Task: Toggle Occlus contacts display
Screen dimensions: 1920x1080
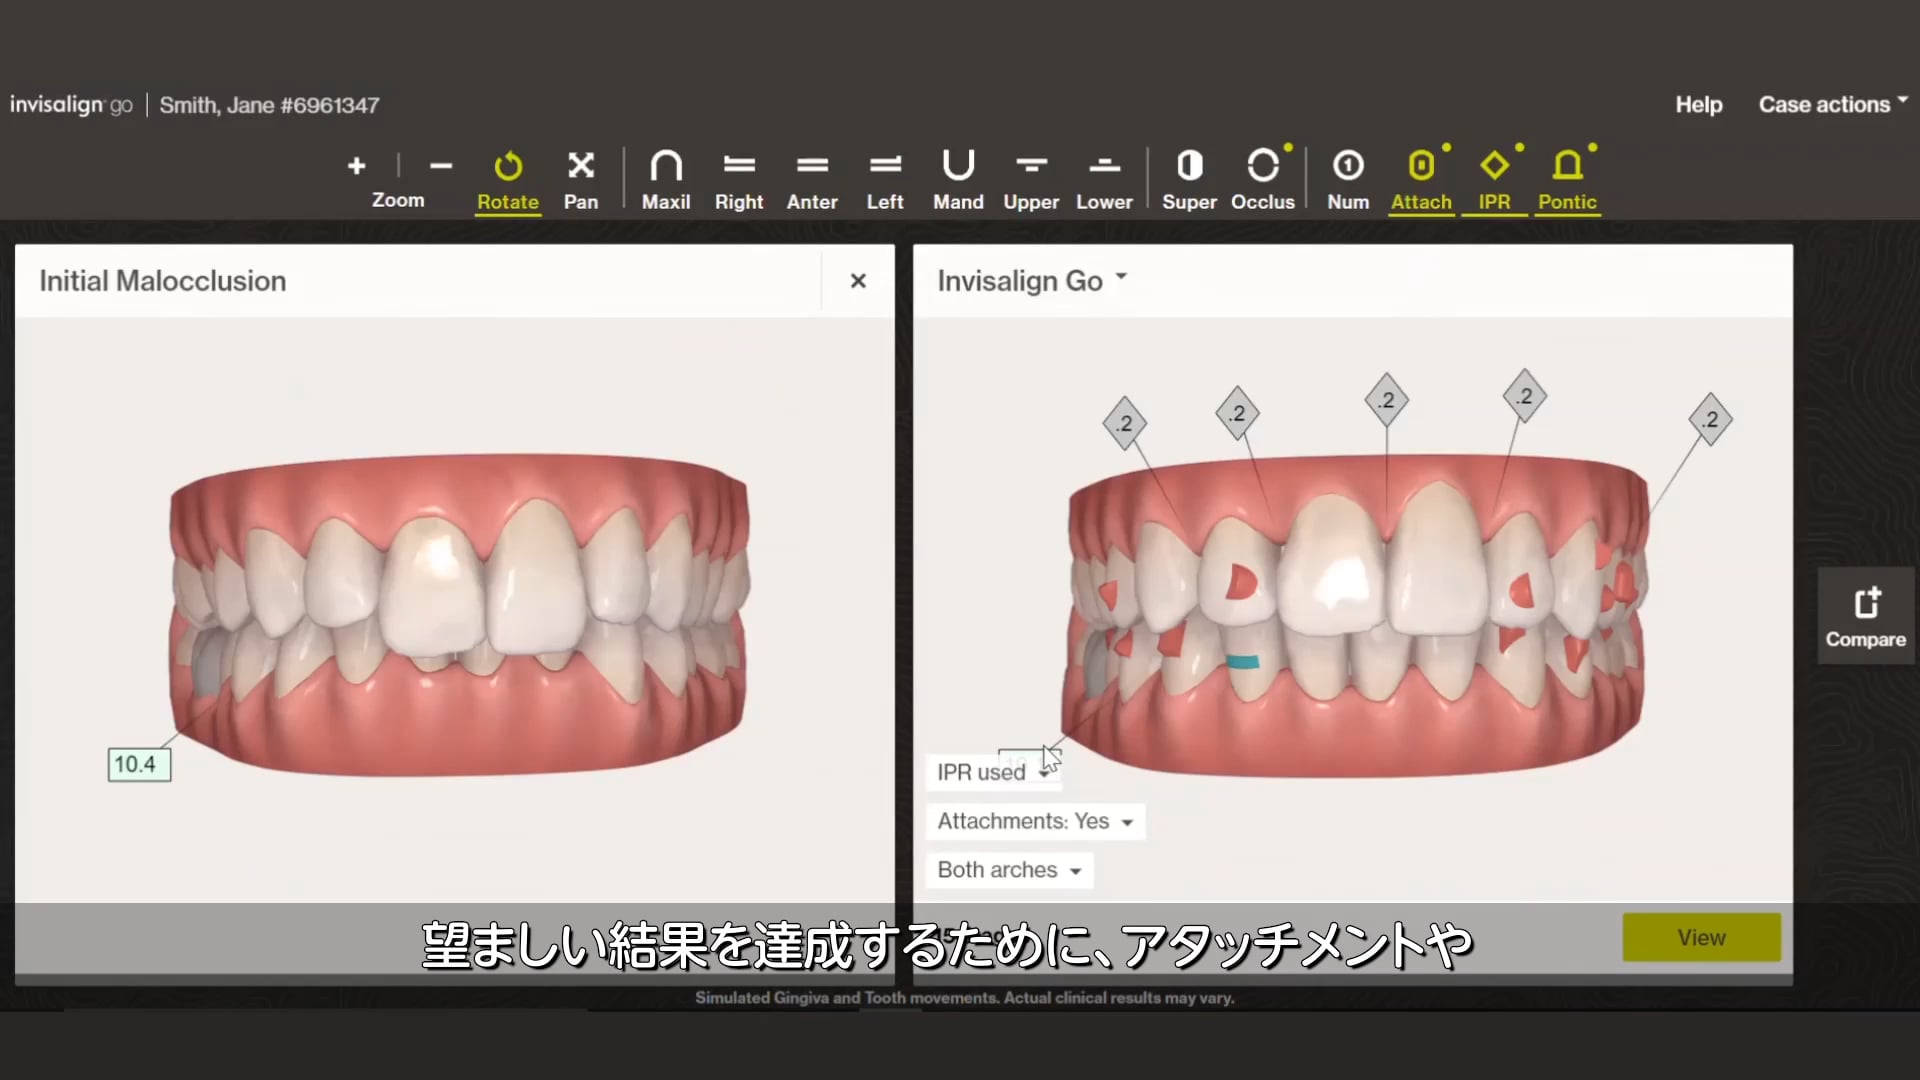Action: click(x=1263, y=180)
